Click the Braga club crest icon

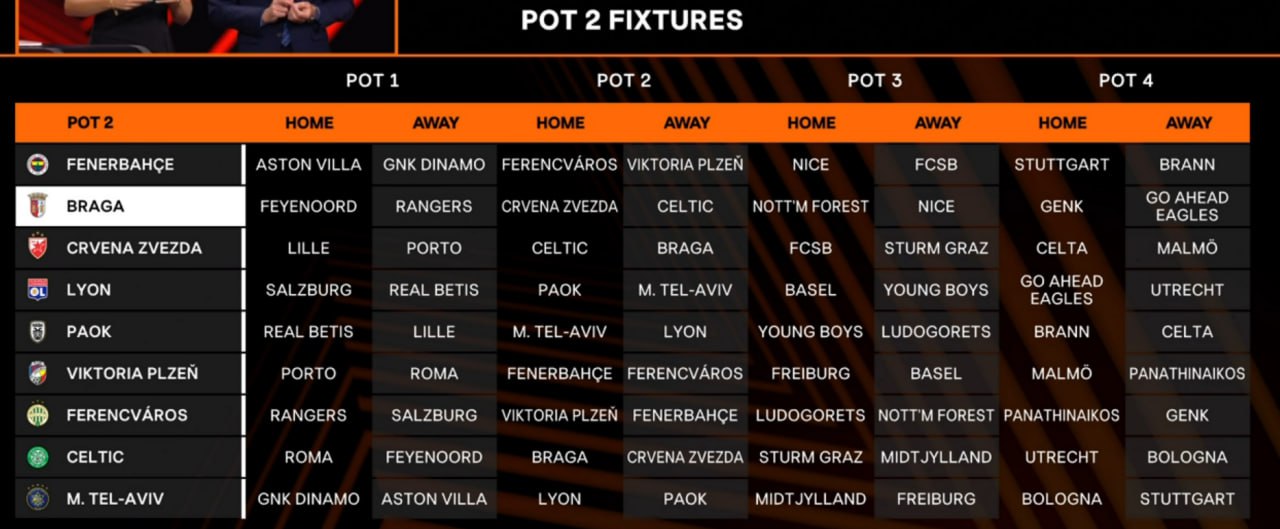pyautogui.click(x=38, y=206)
